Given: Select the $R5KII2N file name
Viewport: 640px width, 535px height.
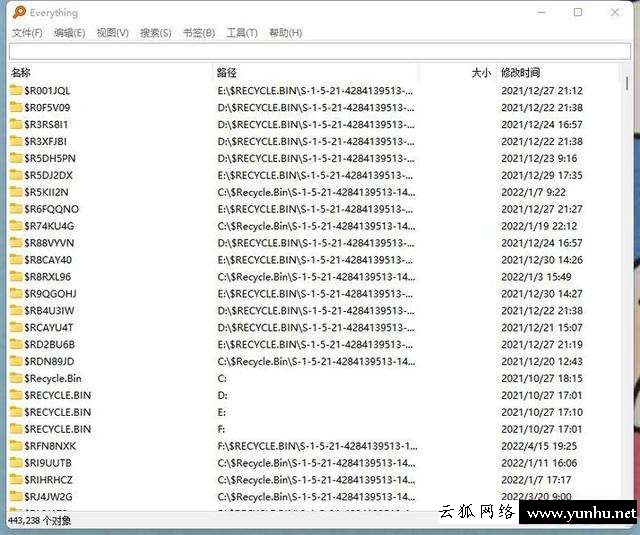Looking at the screenshot, I should pos(46,192).
